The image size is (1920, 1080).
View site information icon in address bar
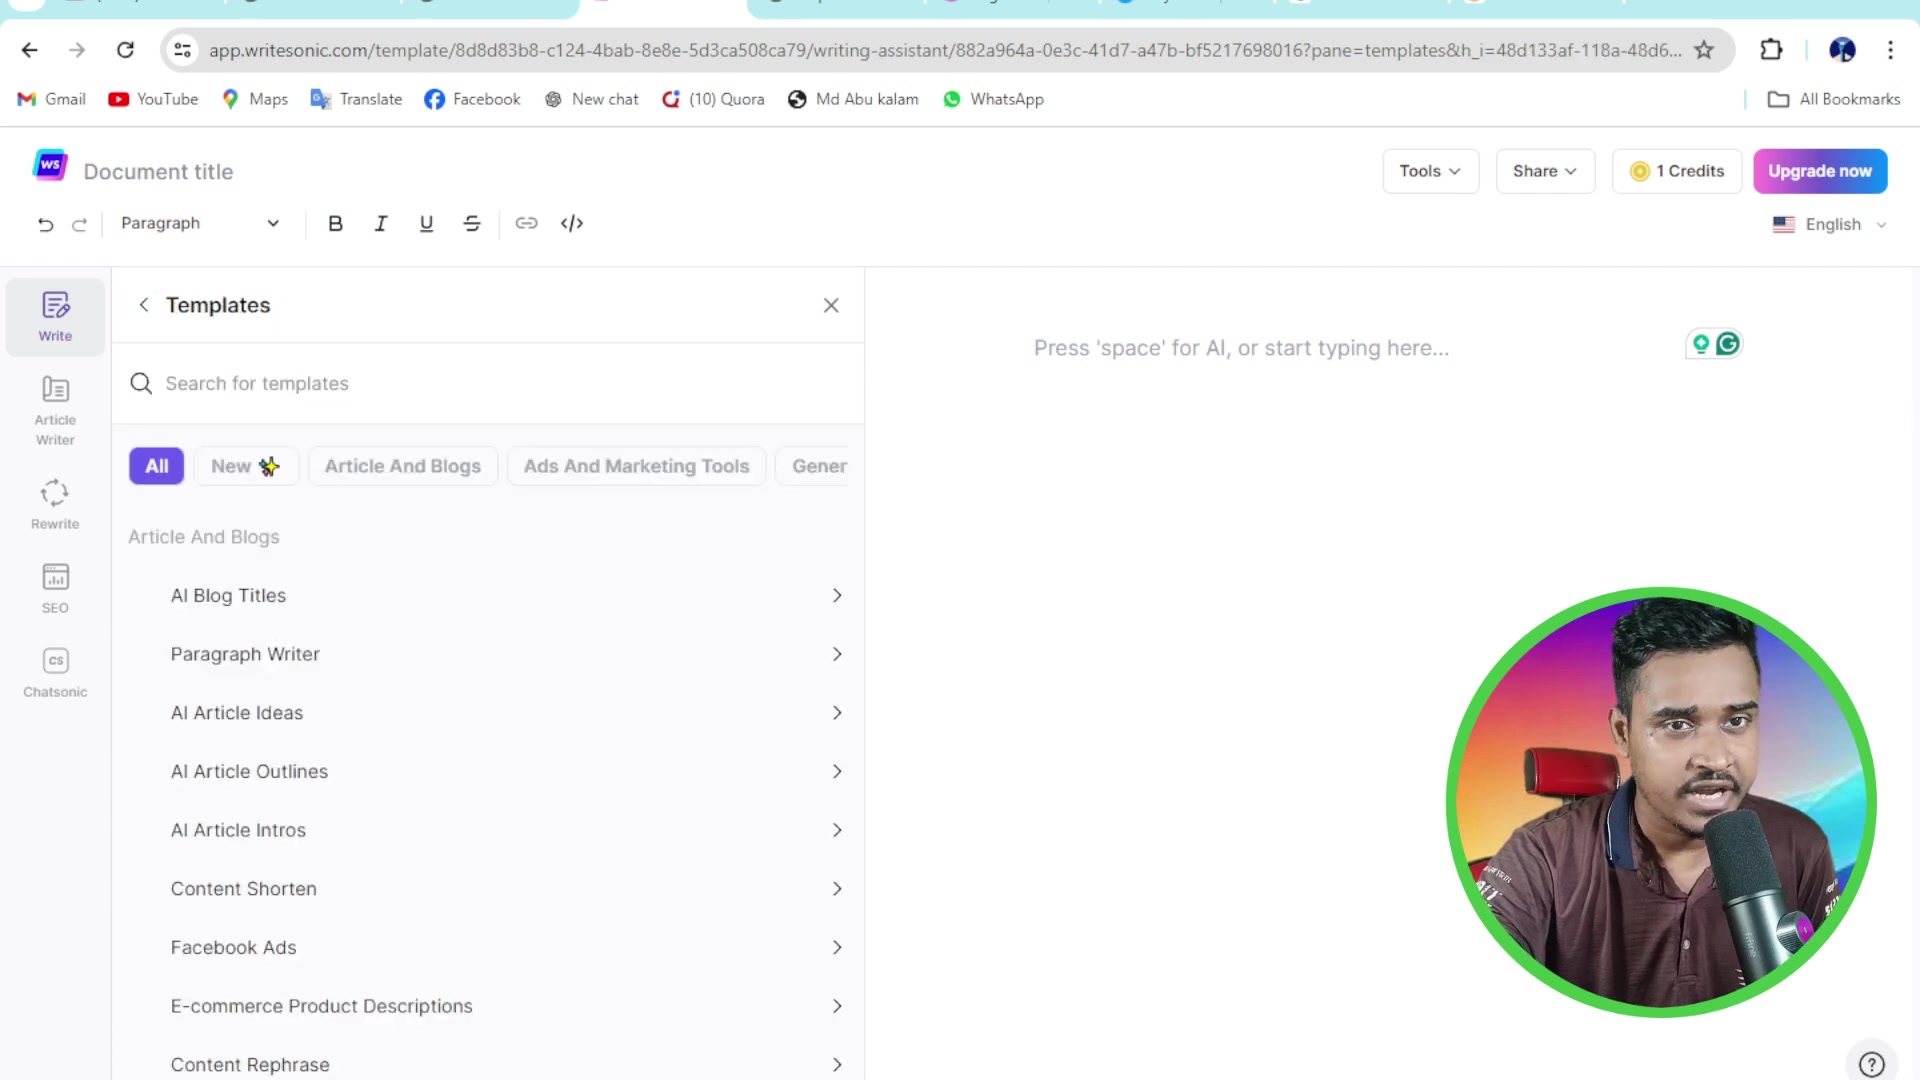pos(182,50)
